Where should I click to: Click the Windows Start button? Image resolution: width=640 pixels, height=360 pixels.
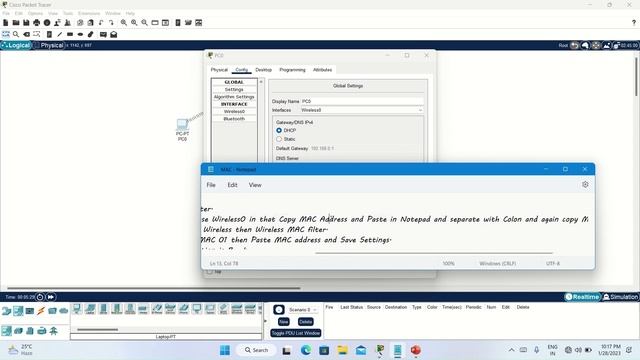point(225,350)
